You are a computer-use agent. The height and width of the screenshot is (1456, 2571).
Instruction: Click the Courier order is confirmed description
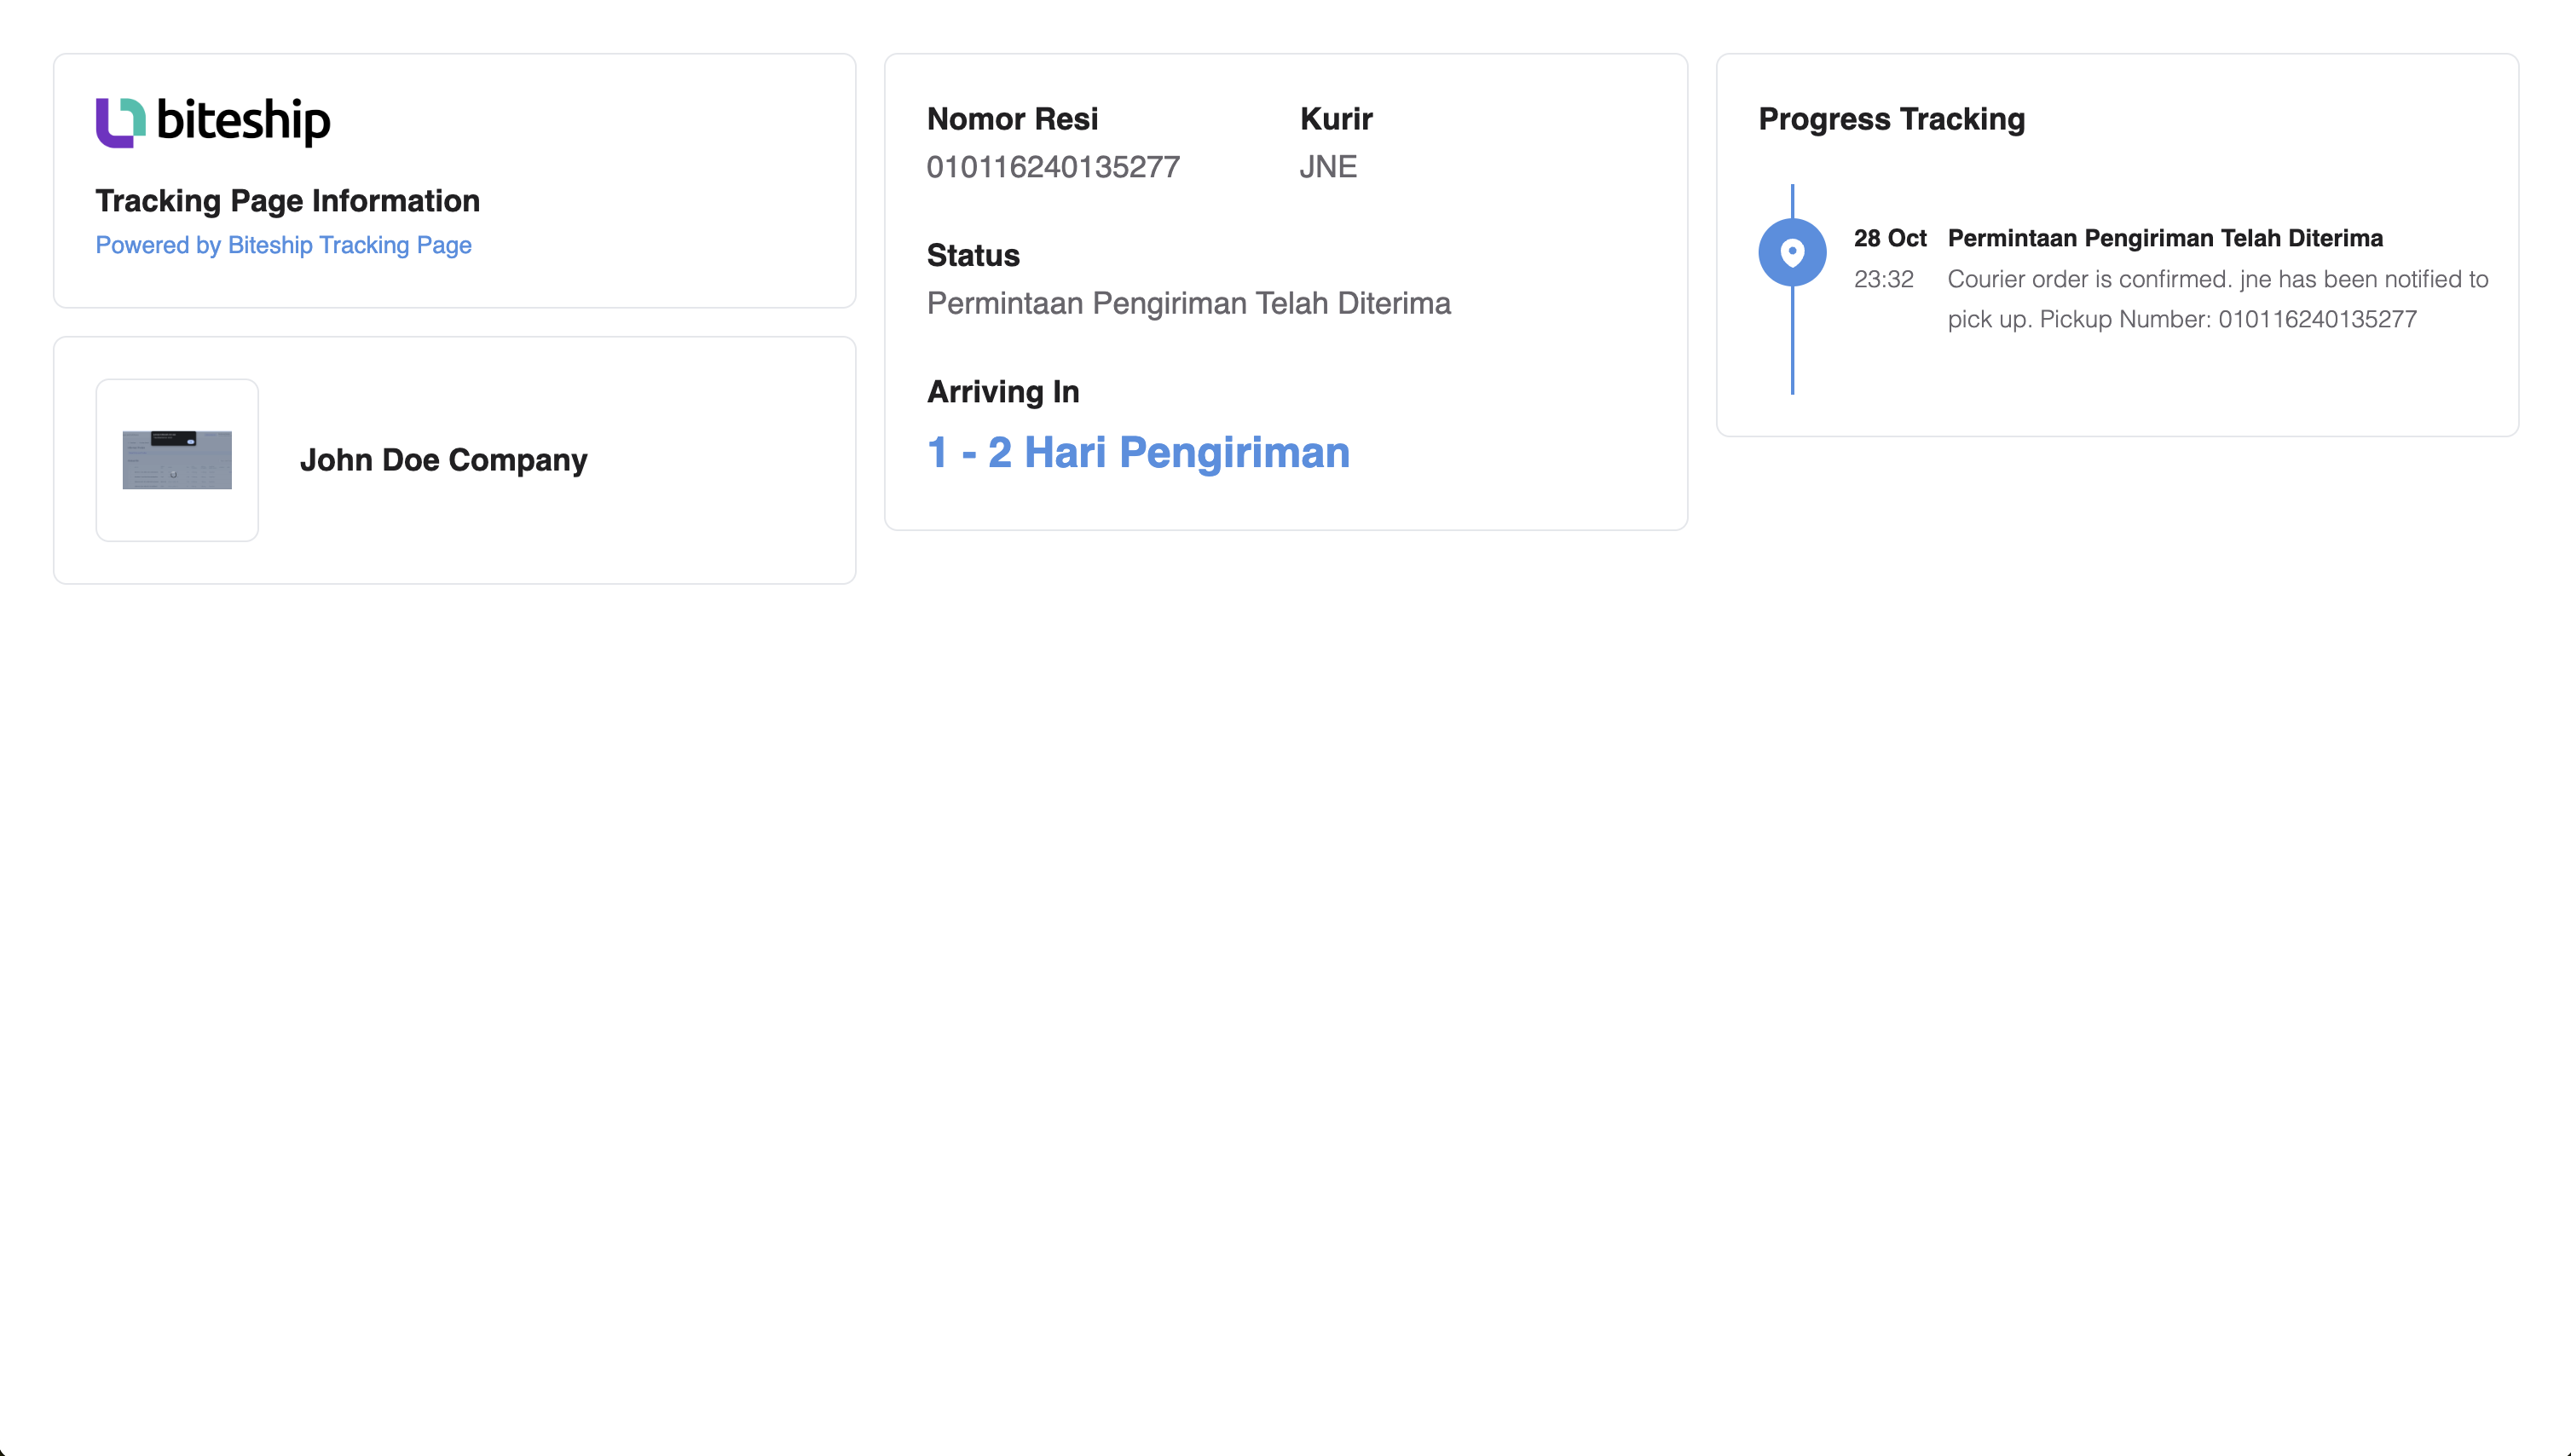[x=2217, y=299]
